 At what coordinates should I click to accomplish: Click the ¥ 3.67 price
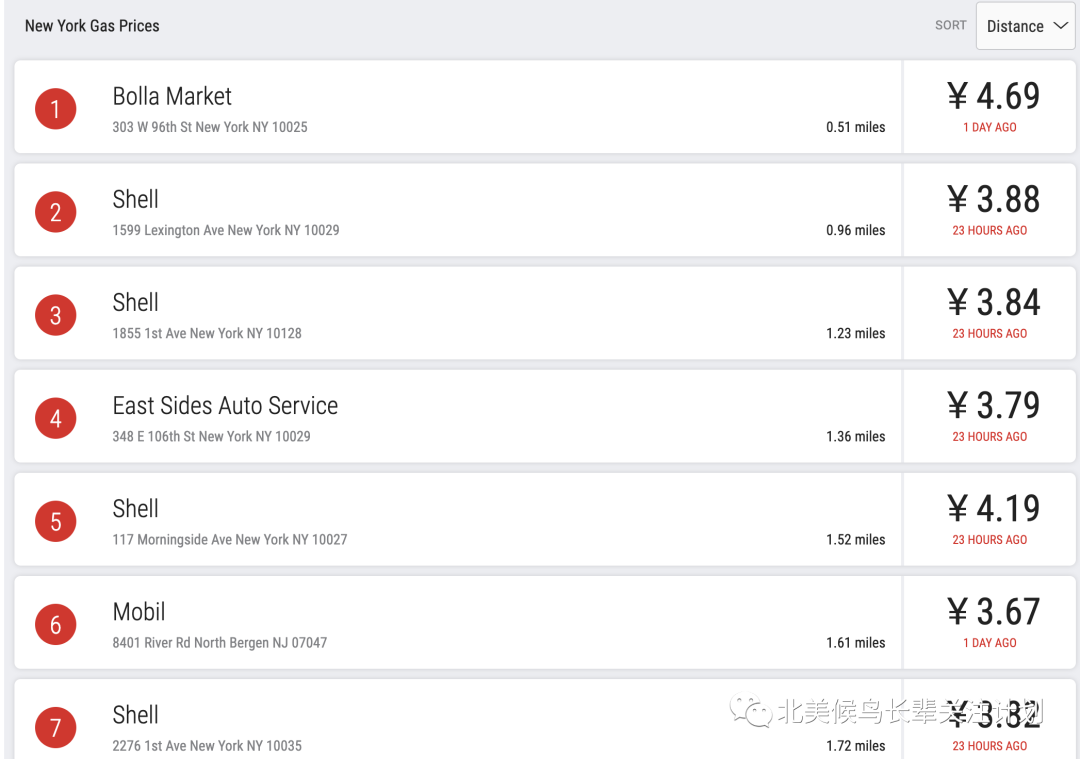(993, 612)
